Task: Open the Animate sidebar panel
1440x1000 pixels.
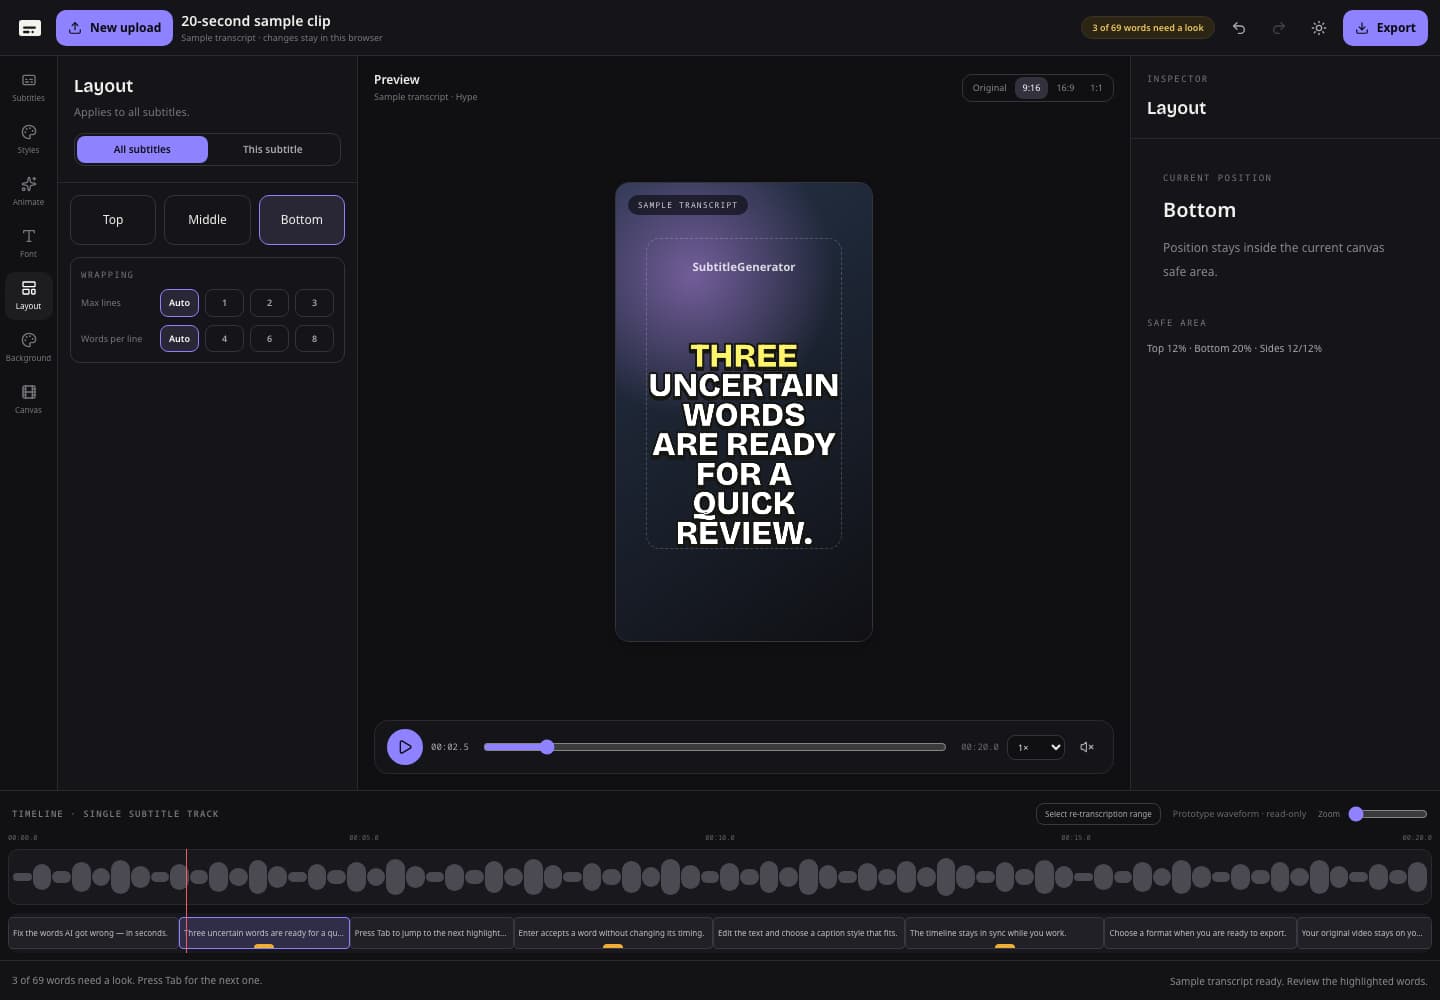Action: click(28, 191)
